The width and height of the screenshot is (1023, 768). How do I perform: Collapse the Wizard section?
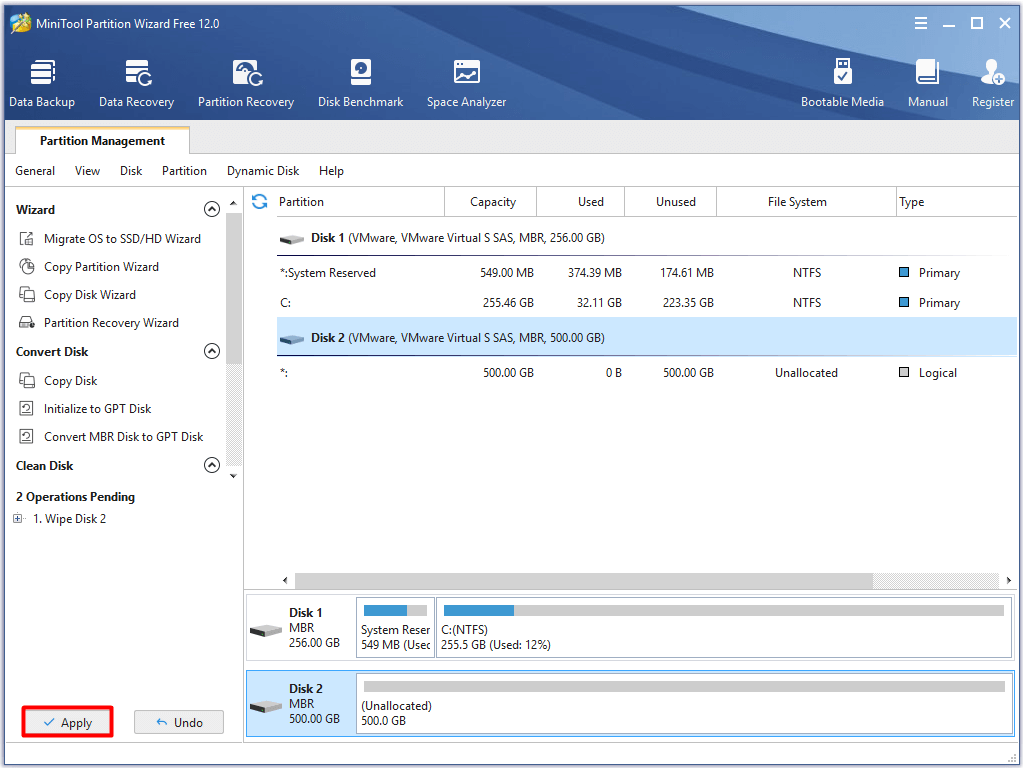pos(211,209)
